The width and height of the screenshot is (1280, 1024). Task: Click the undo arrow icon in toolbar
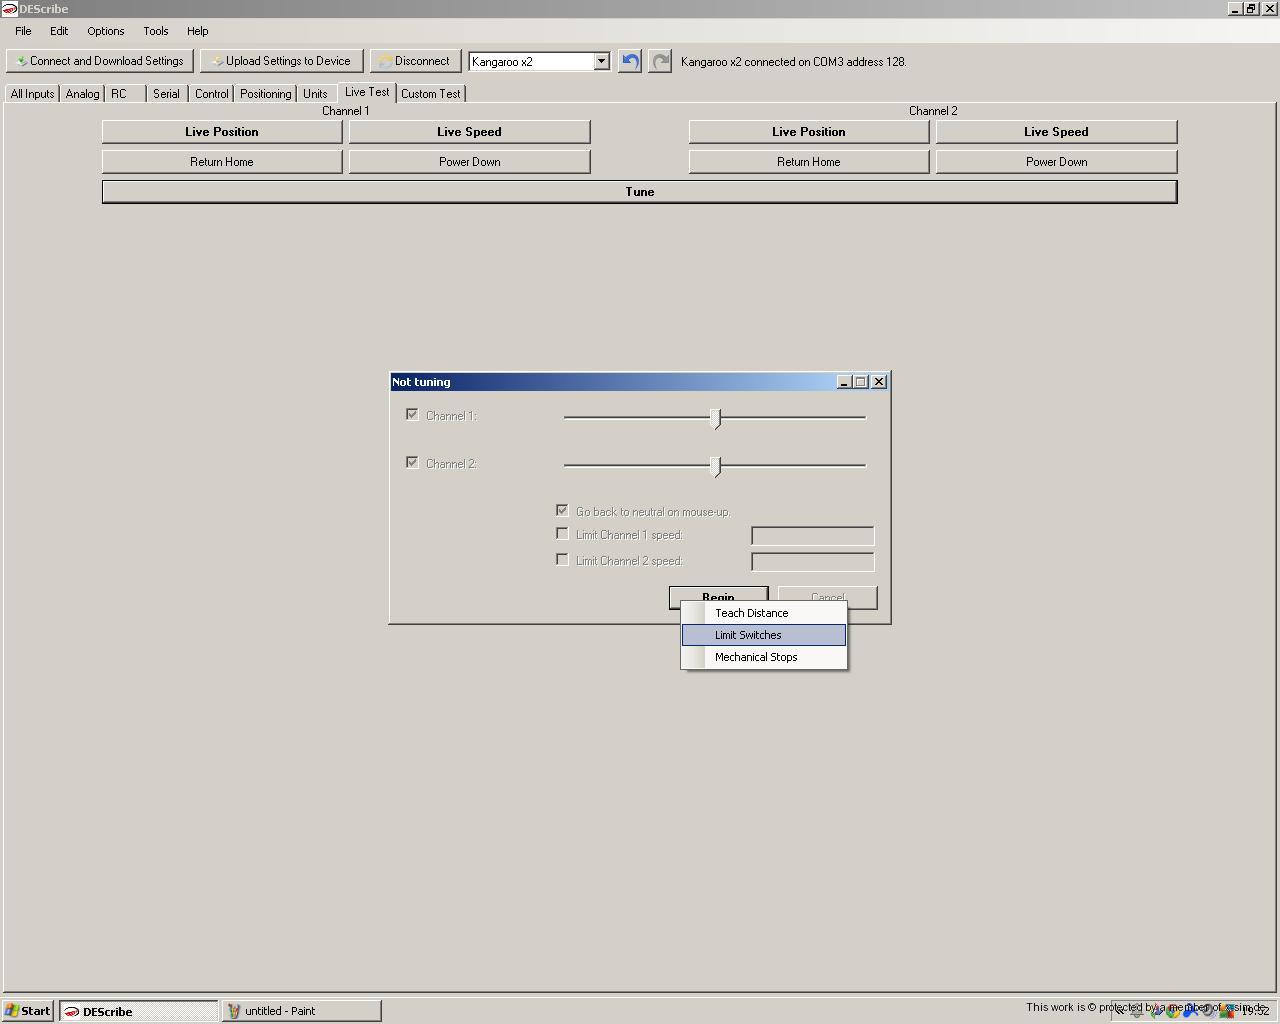click(x=629, y=62)
